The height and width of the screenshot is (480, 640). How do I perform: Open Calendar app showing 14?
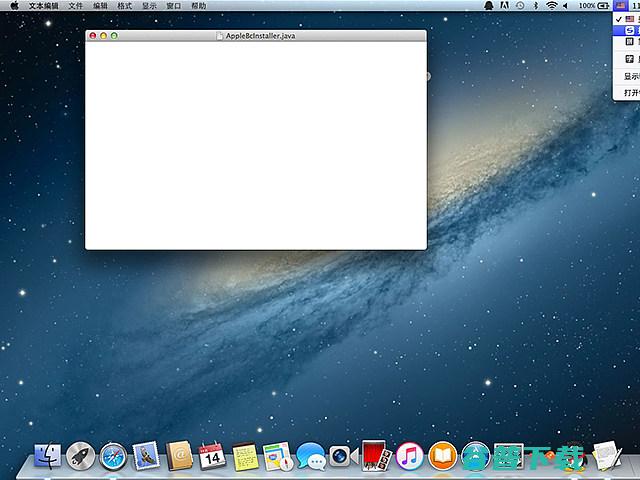tap(211, 457)
